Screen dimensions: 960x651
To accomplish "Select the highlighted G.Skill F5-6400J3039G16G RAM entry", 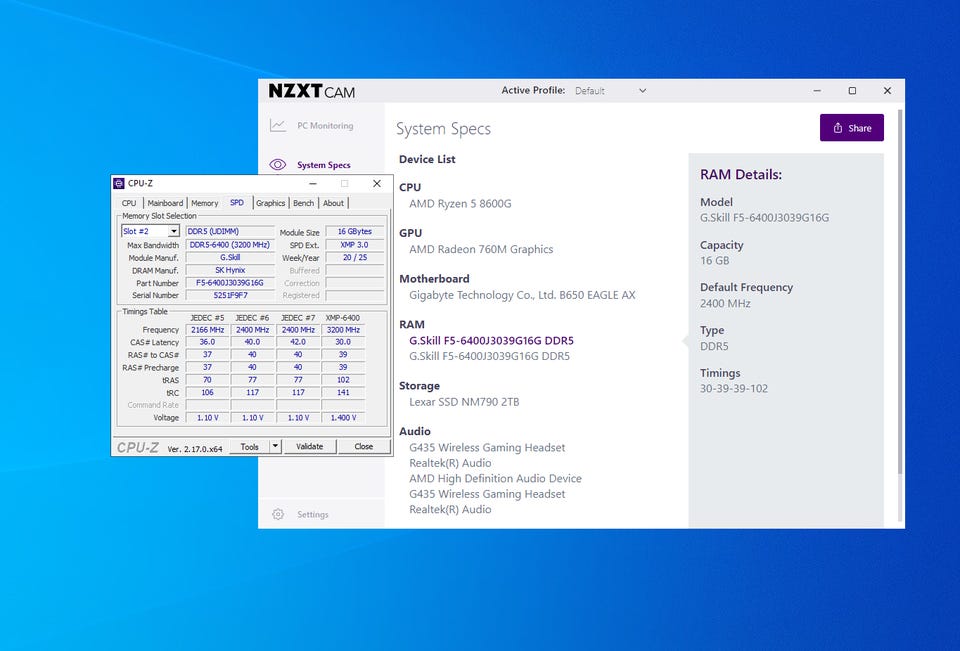I will 492,341.
